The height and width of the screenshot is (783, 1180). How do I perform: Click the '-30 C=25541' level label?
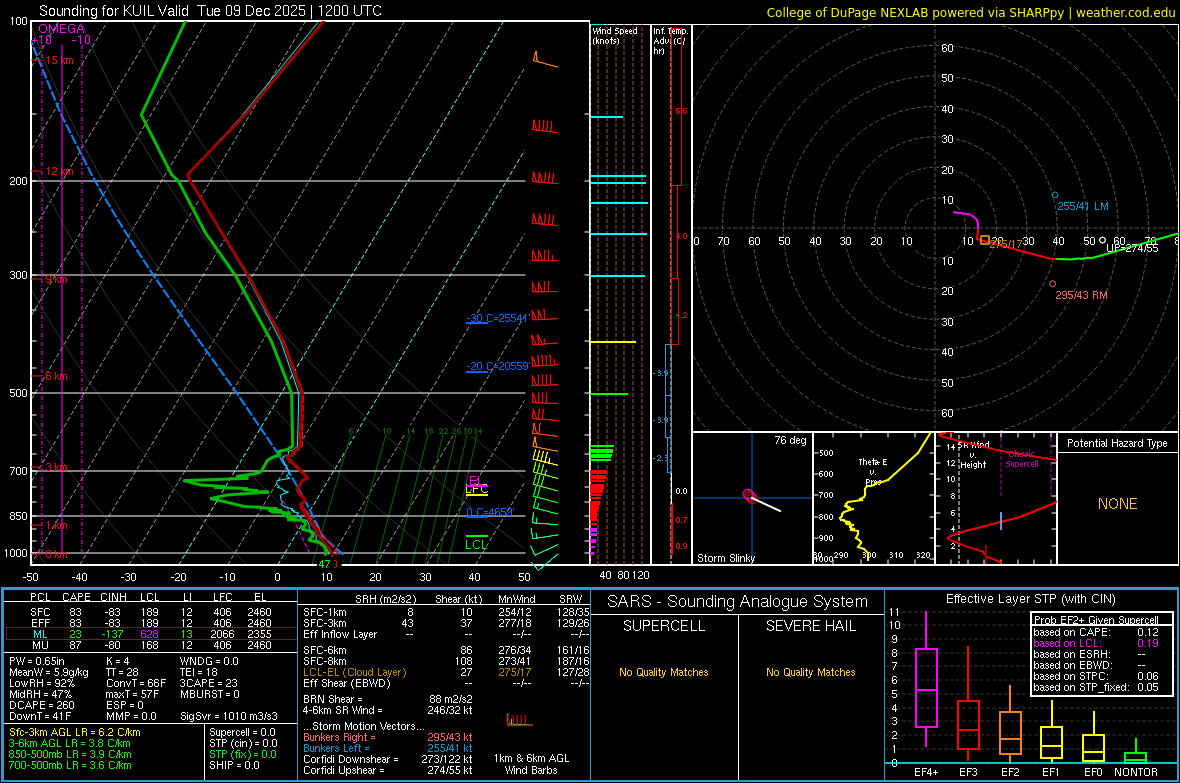point(497,318)
